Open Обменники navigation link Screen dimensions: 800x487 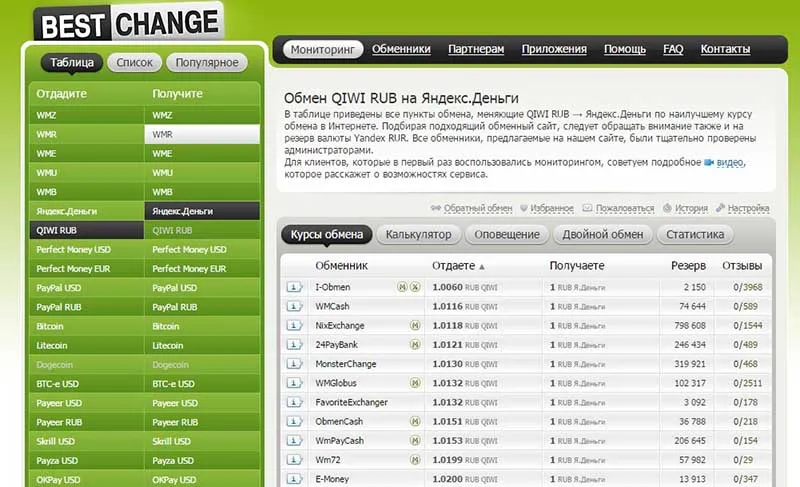tap(401, 49)
